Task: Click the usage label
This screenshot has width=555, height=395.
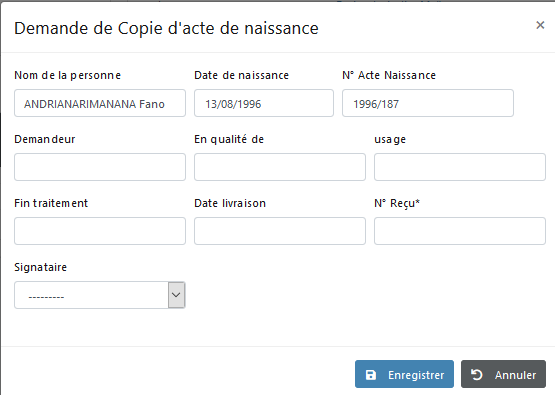Action: [x=390, y=140]
